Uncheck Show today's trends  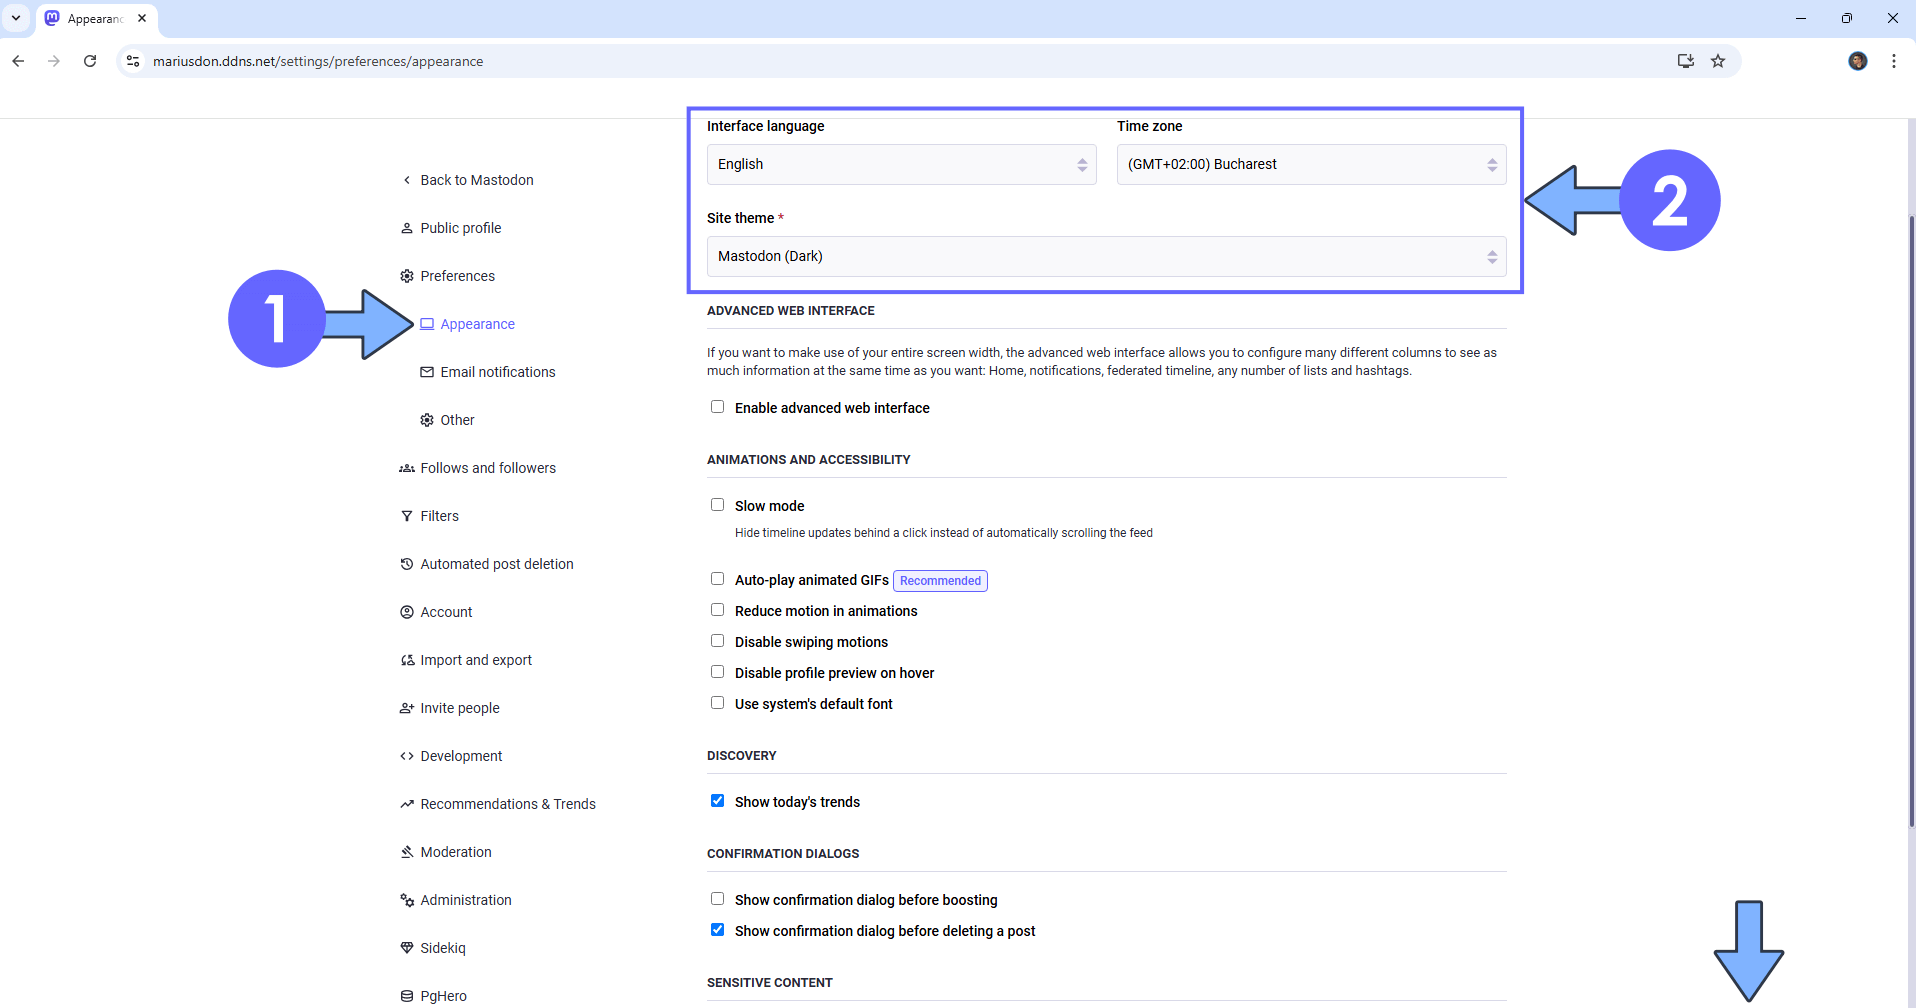pyautogui.click(x=717, y=801)
